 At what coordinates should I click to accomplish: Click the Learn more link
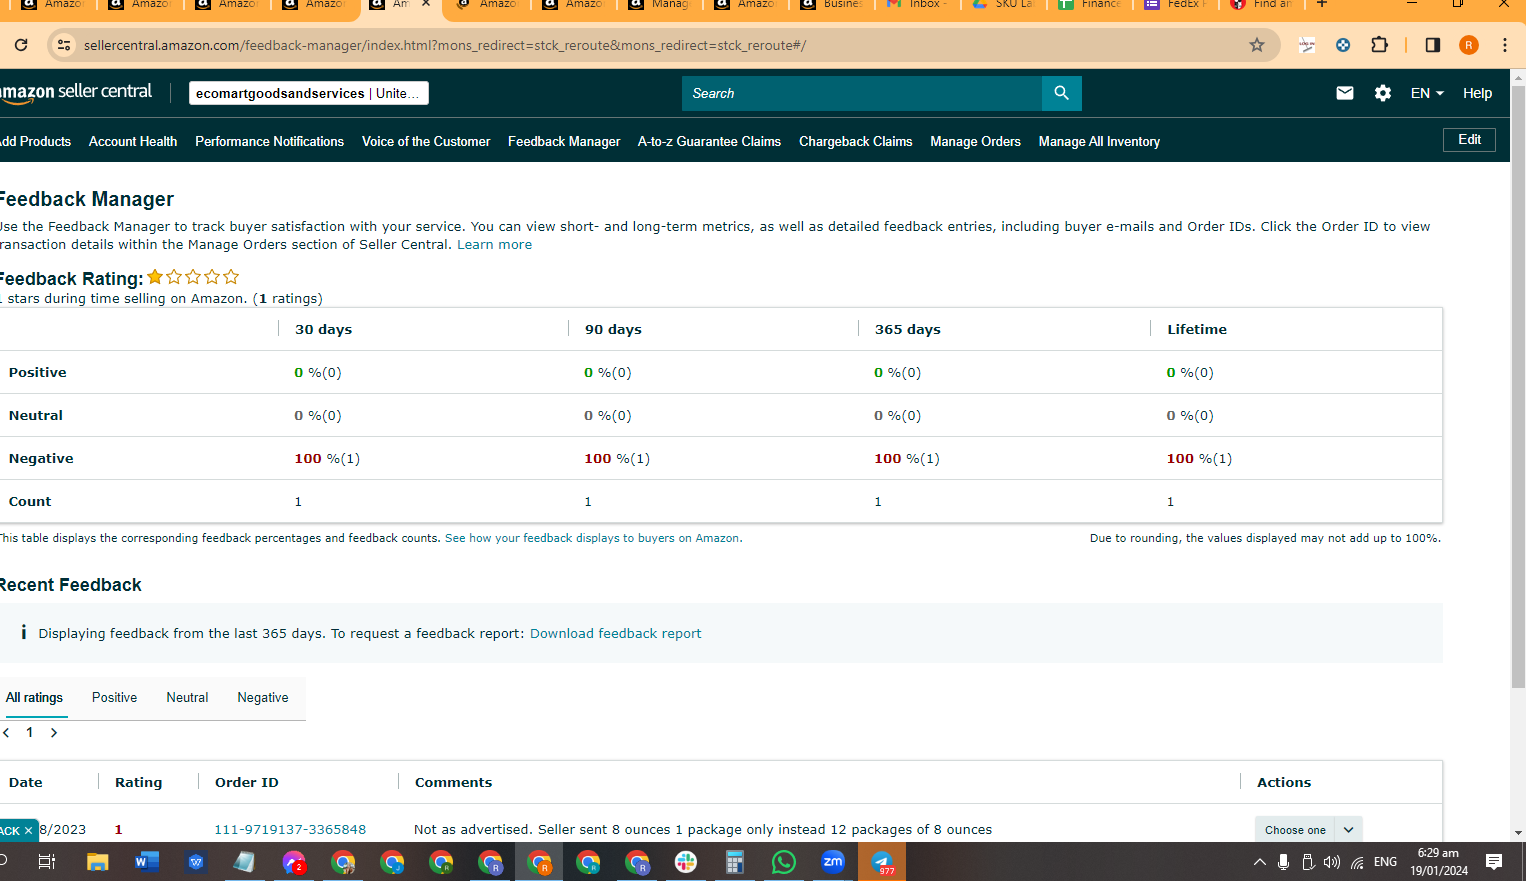tap(494, 245)
